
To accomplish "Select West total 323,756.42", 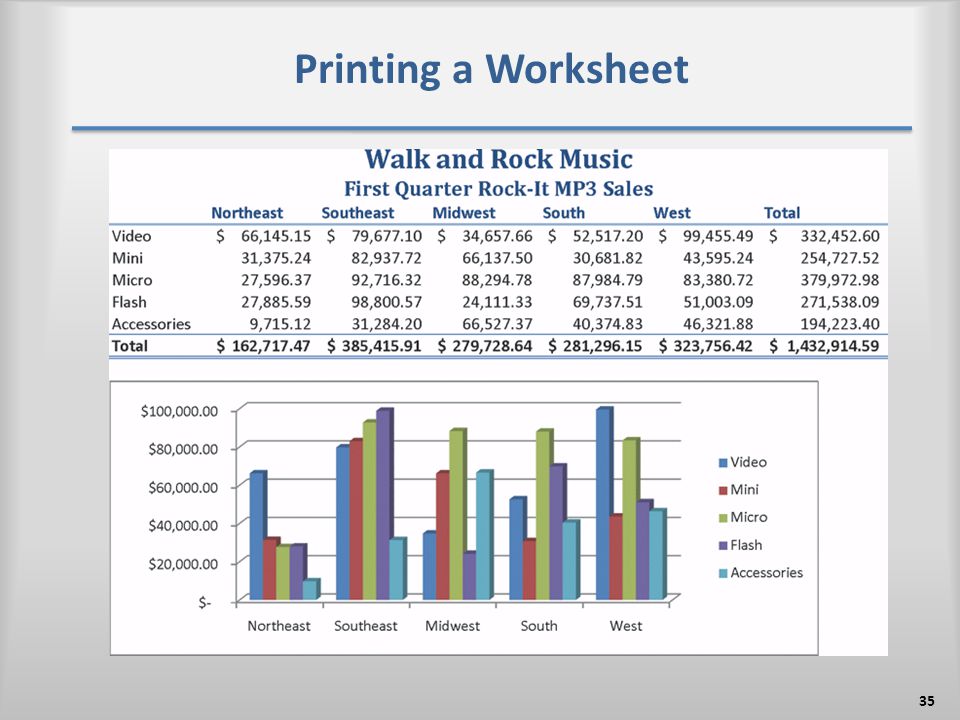I will click(714, 347).
